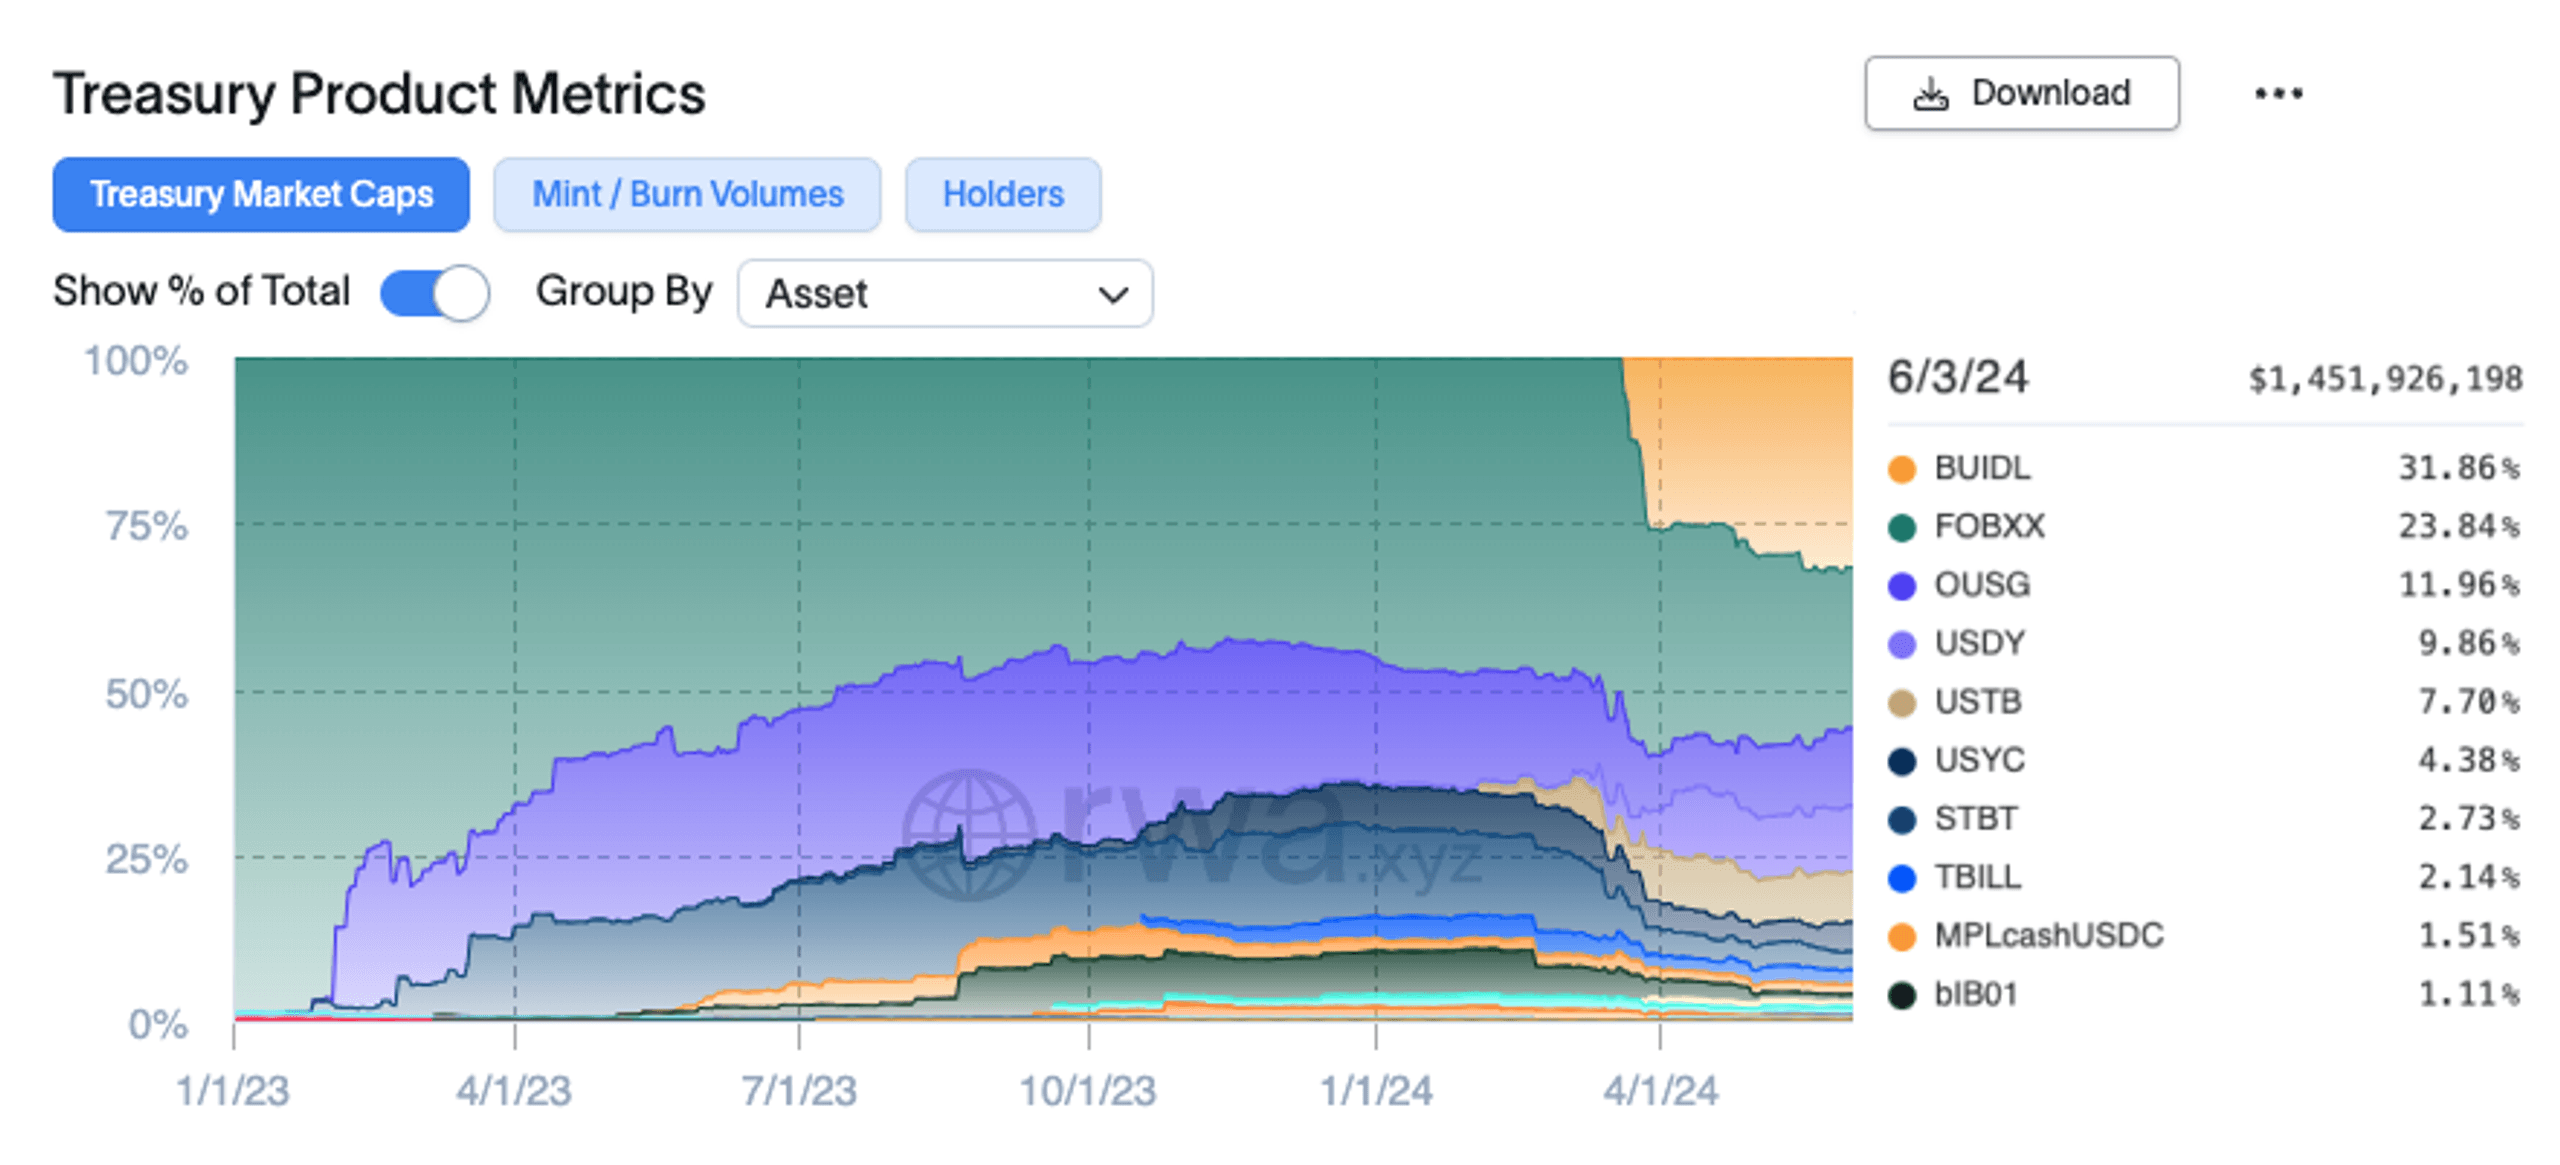2560x1165 pixels.
Task: Select the Holders tab
Action: (x=1003, y=194)
